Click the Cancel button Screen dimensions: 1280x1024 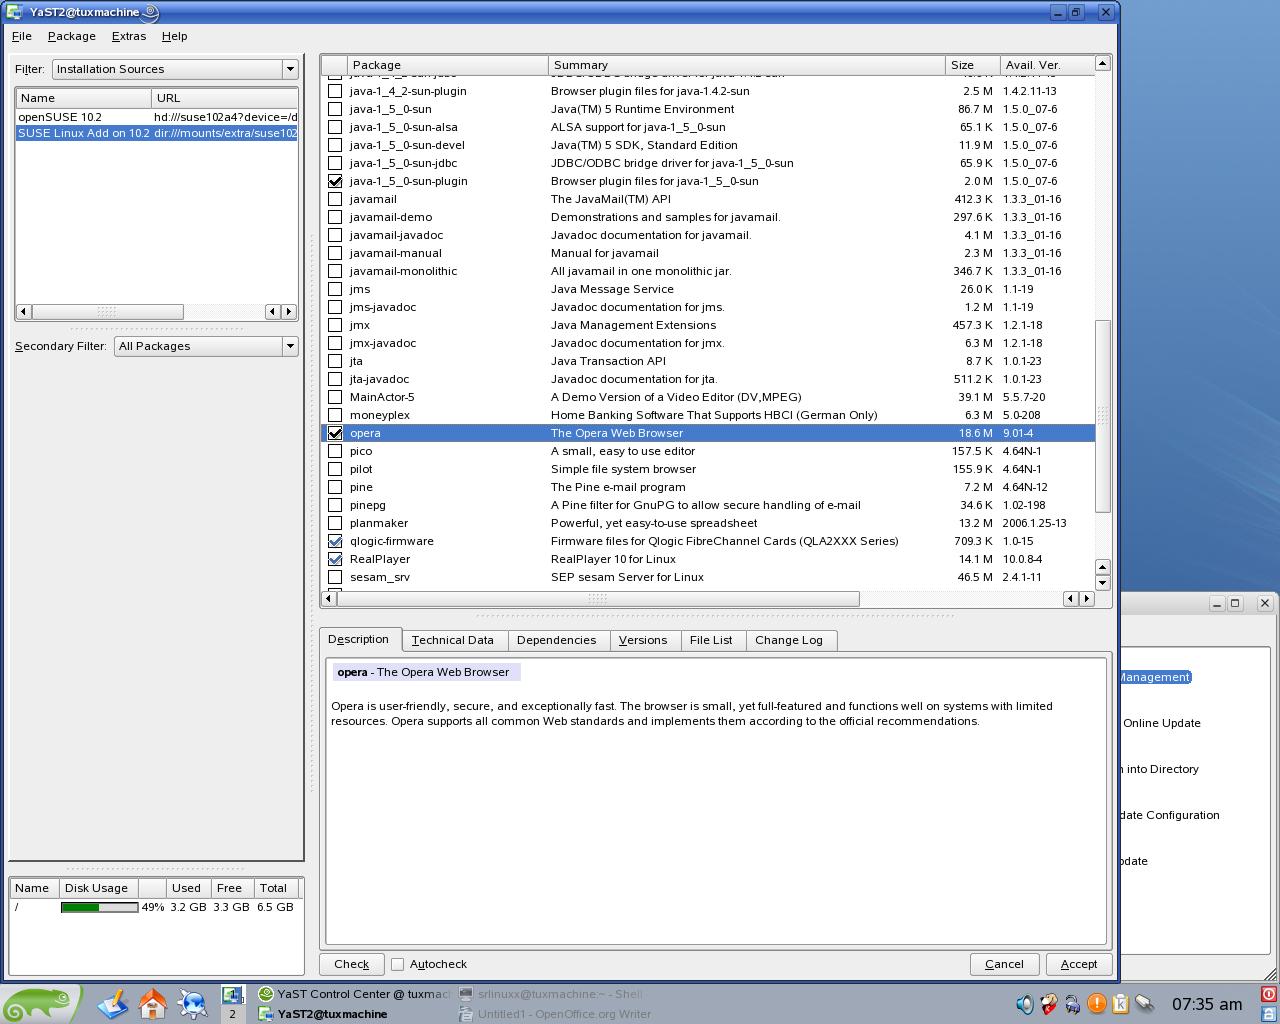1004,964
